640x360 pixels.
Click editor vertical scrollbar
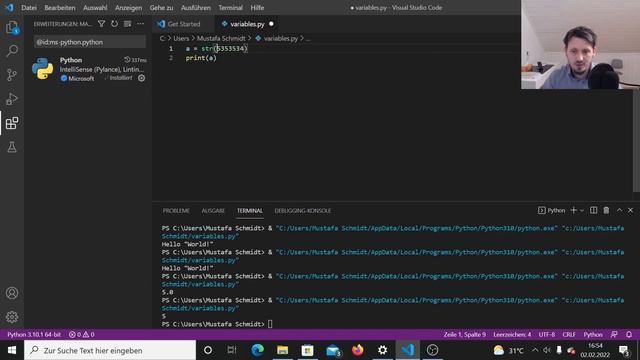click(x=636, y=141)
